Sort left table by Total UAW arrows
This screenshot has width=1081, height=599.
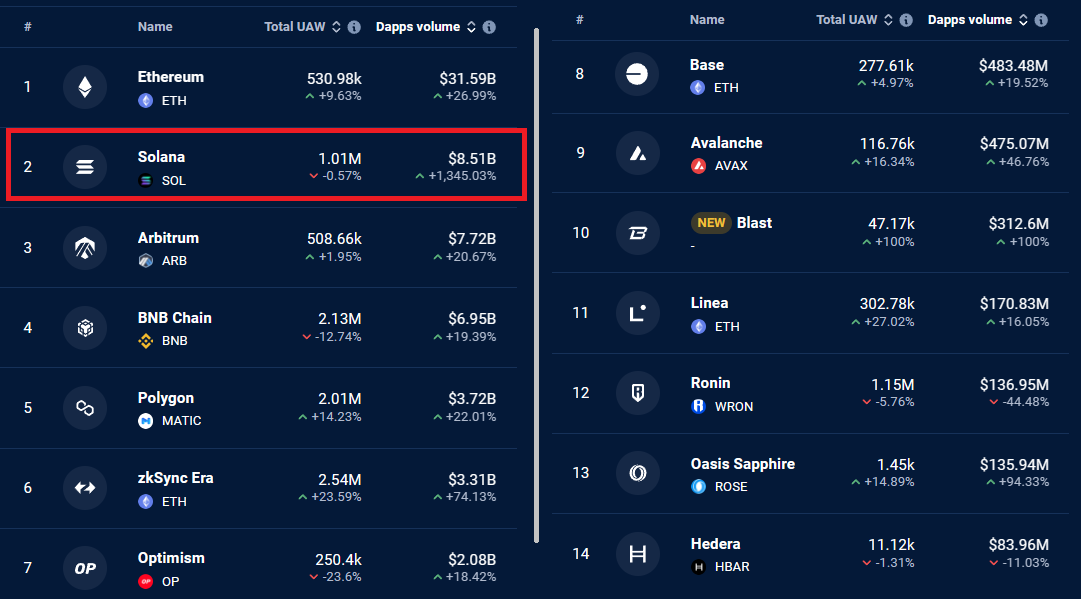click(336, 27)
